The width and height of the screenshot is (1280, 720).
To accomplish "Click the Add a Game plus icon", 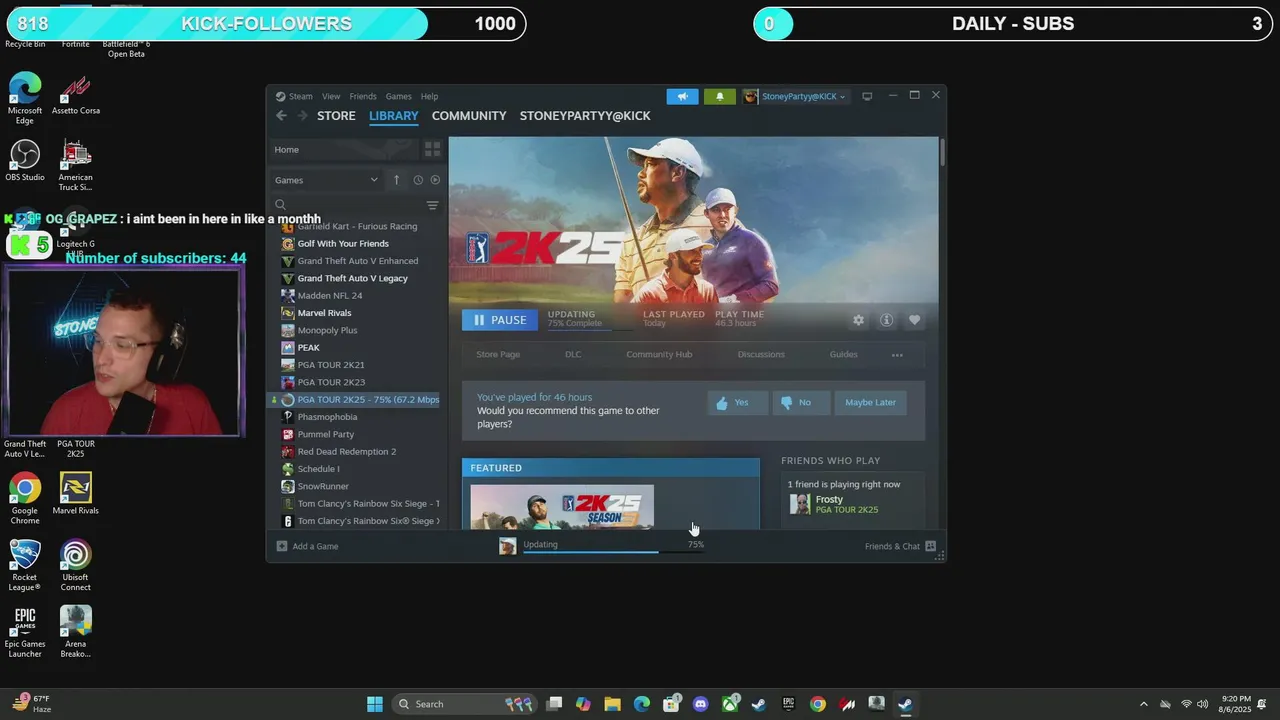I will pyautogui.click(x=282, y=546).
